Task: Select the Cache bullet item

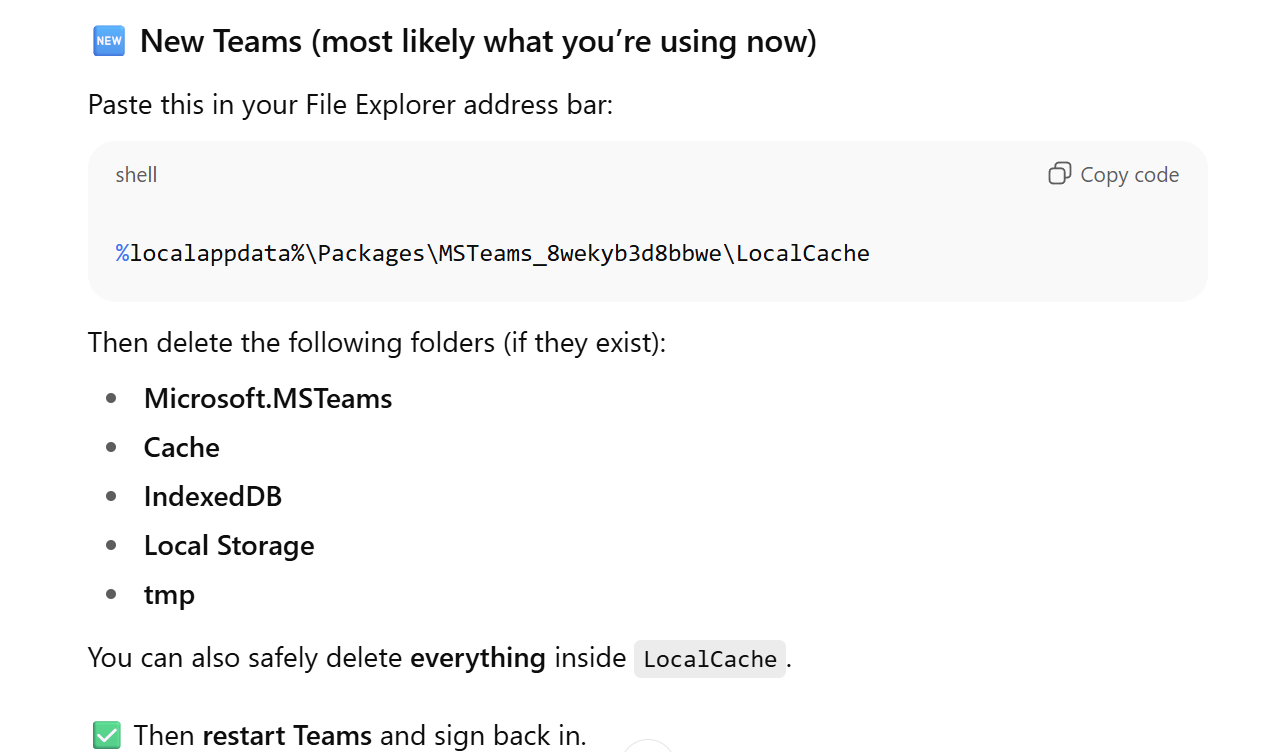Action: tap(181, 448)
